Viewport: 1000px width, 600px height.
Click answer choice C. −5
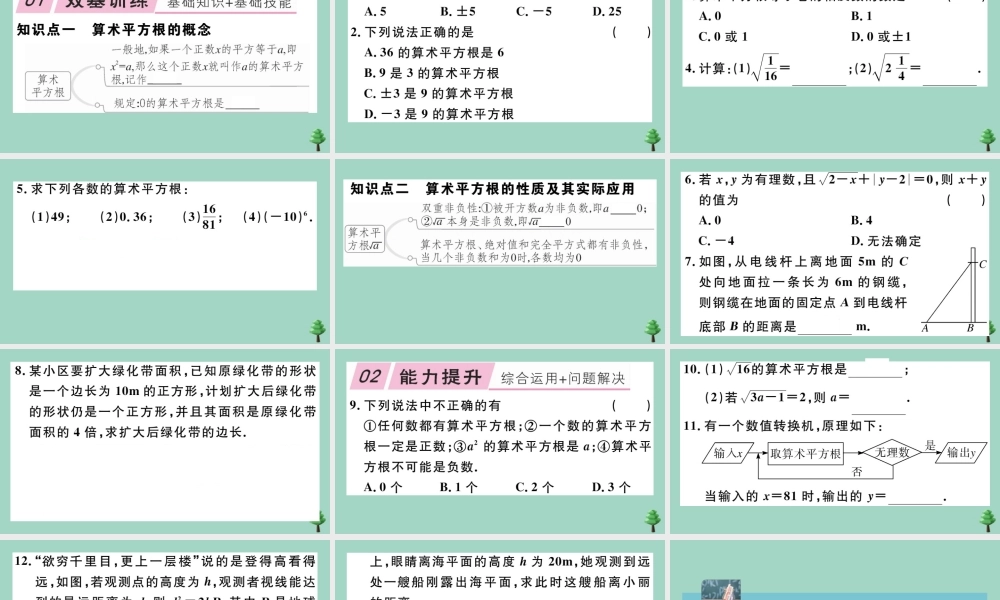534,11
